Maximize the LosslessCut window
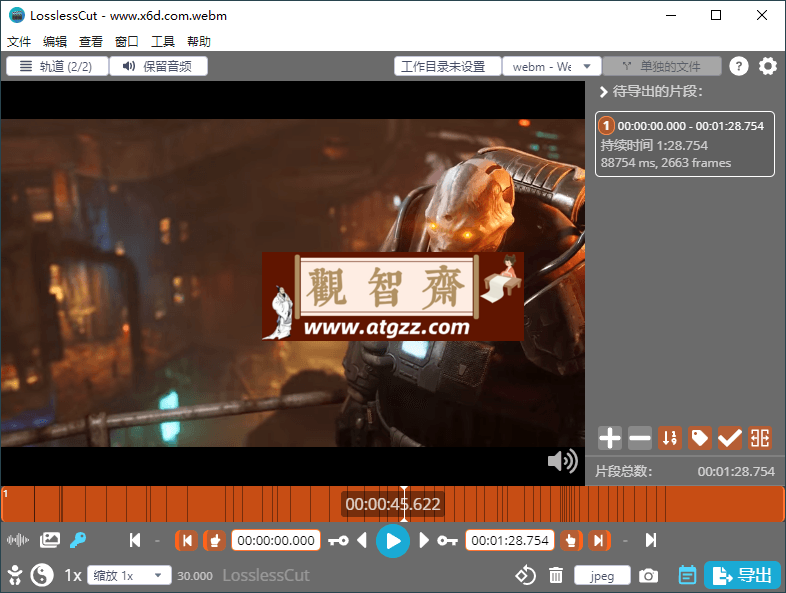This screenshot has height=593, width=786. pyautogui.click(x=716, y=15)
